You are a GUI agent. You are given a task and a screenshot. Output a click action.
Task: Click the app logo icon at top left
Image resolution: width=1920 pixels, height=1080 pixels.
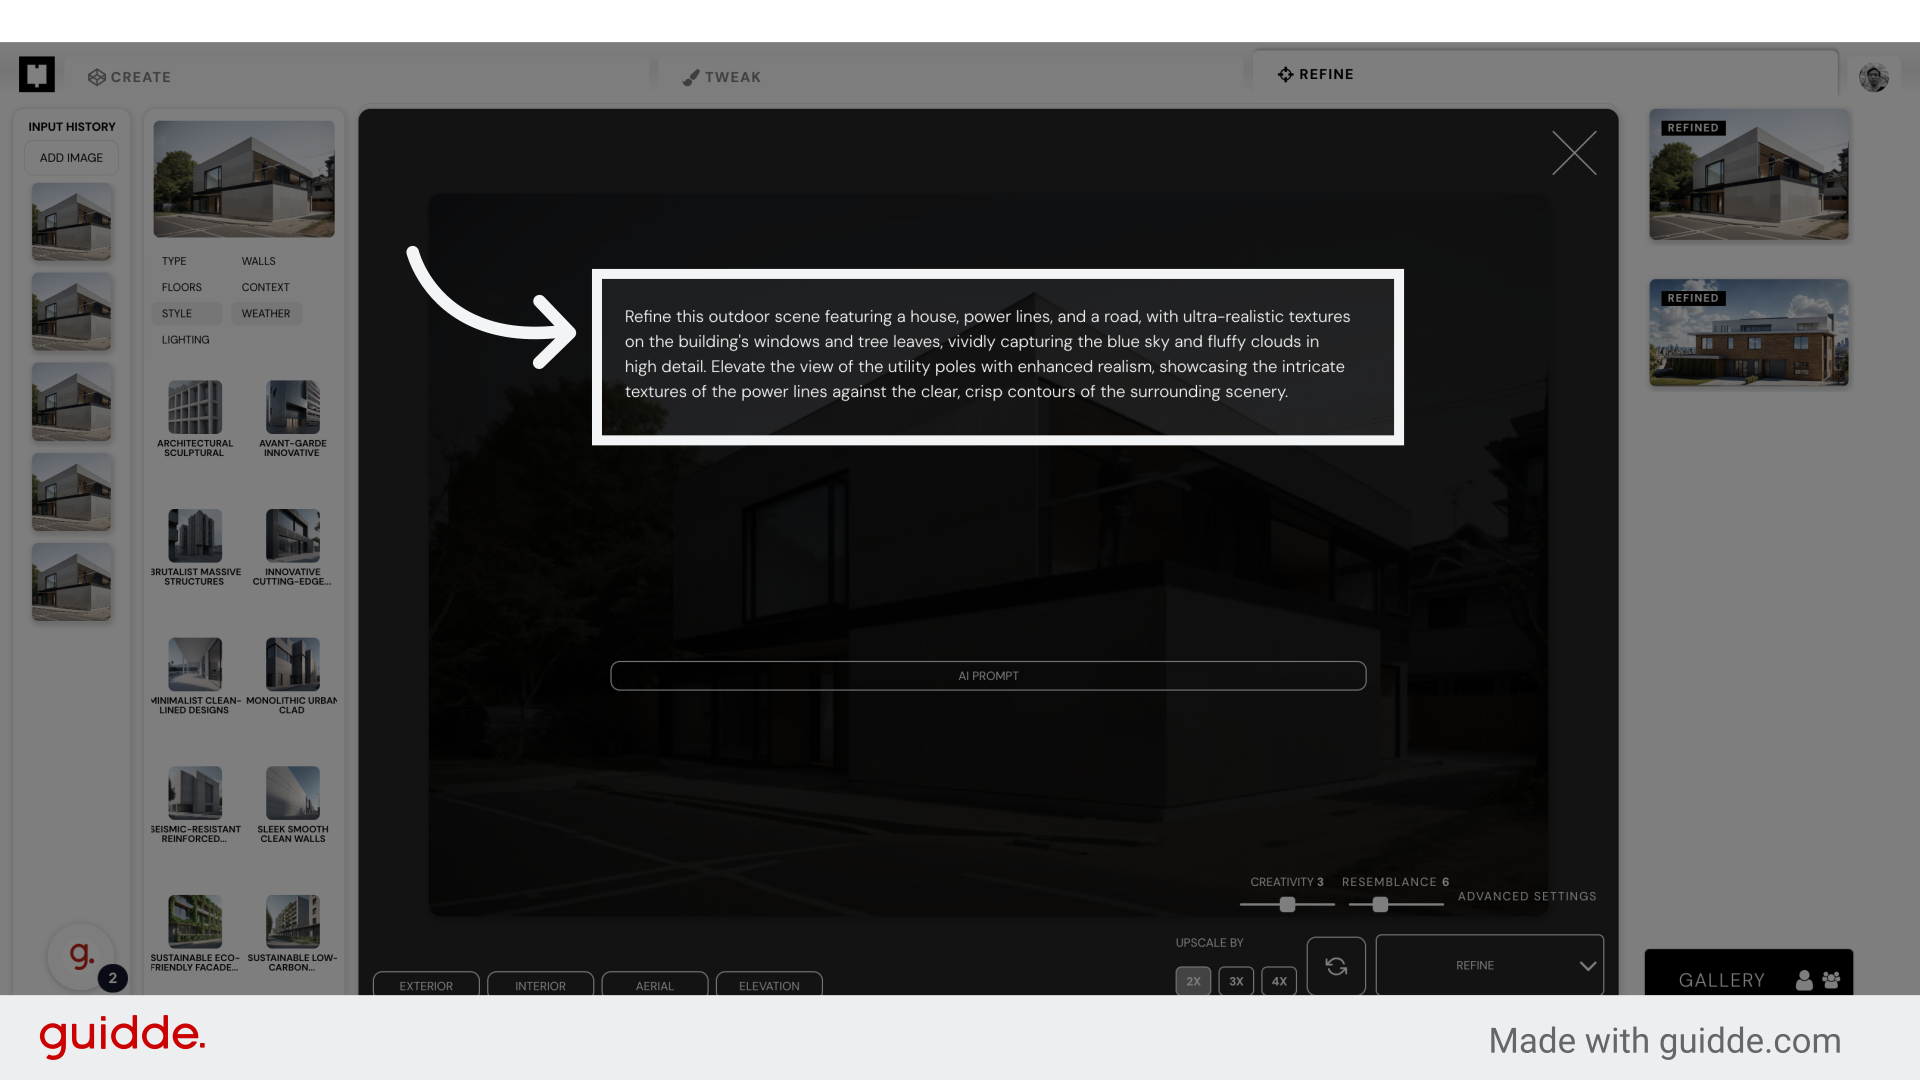pyautogui.click(x=37, y=74)
